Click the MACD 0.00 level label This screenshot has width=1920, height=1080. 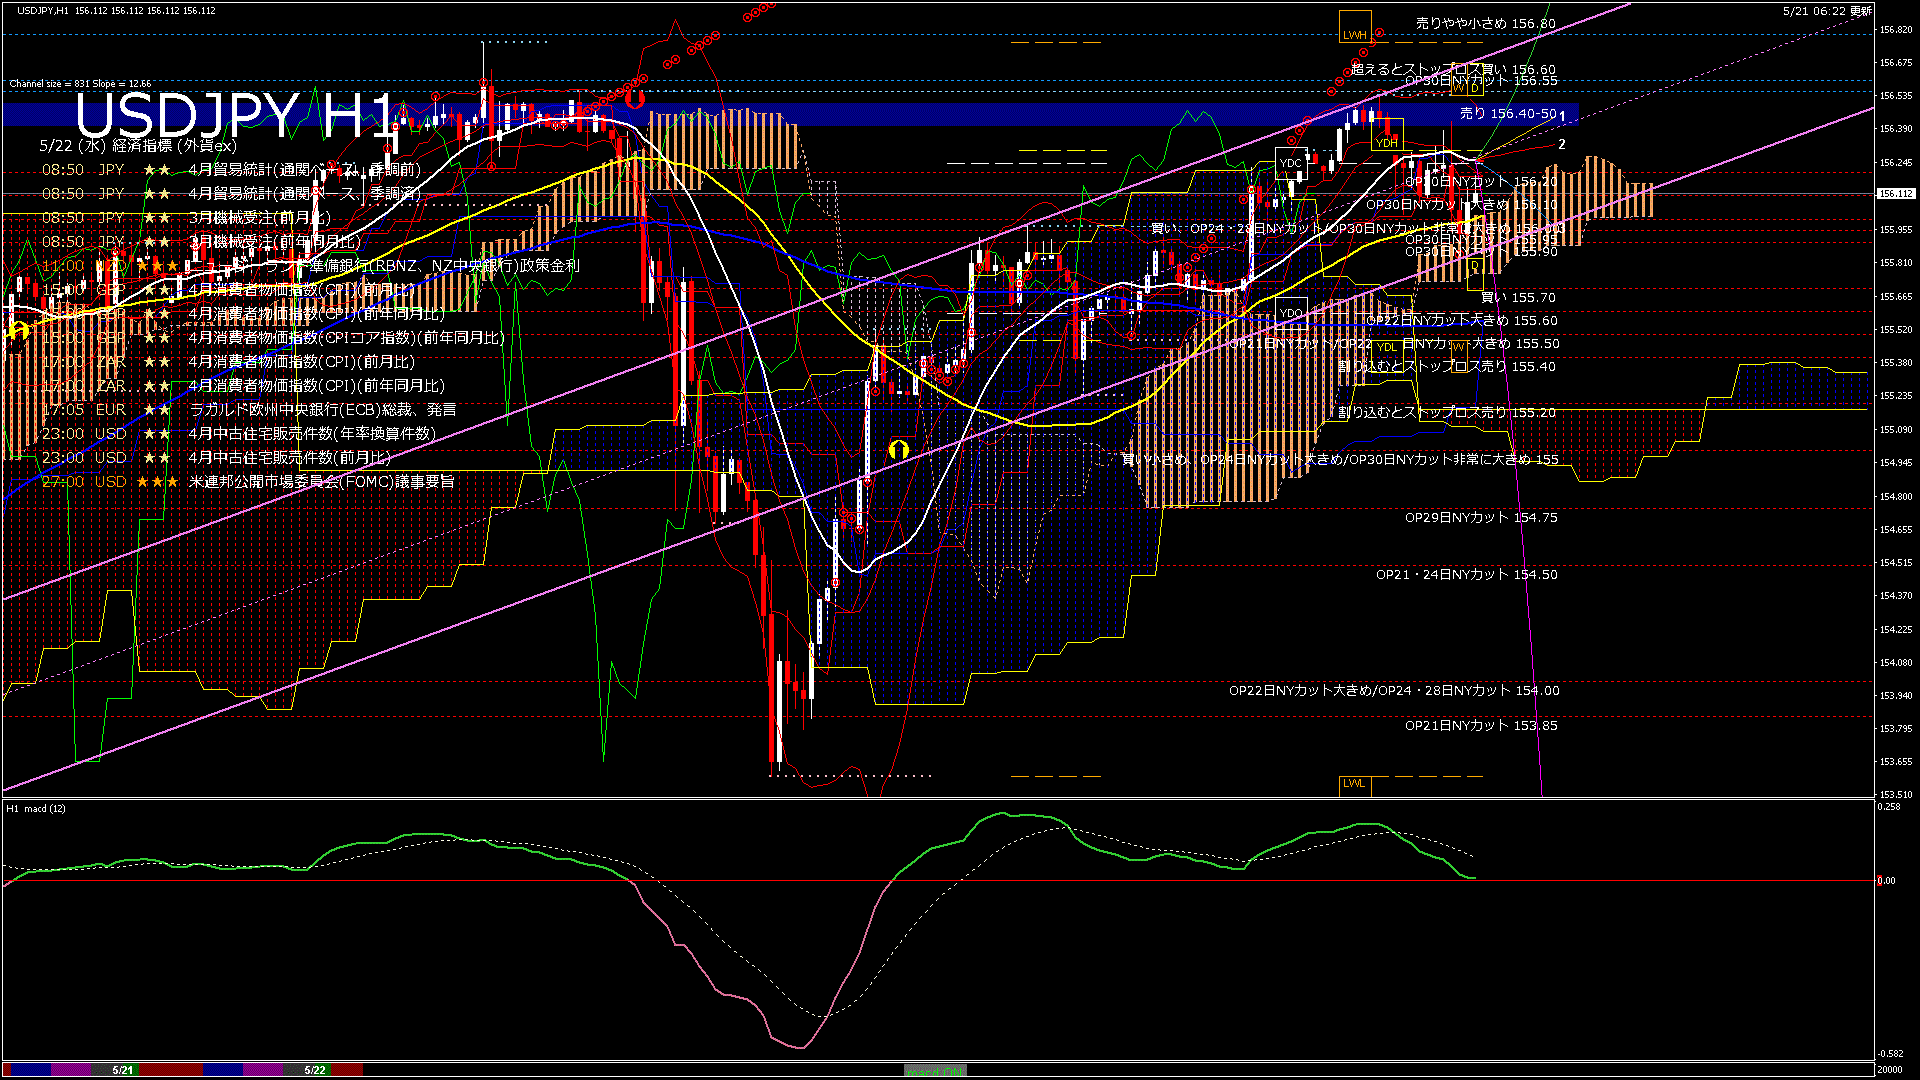click(1886, 881)
